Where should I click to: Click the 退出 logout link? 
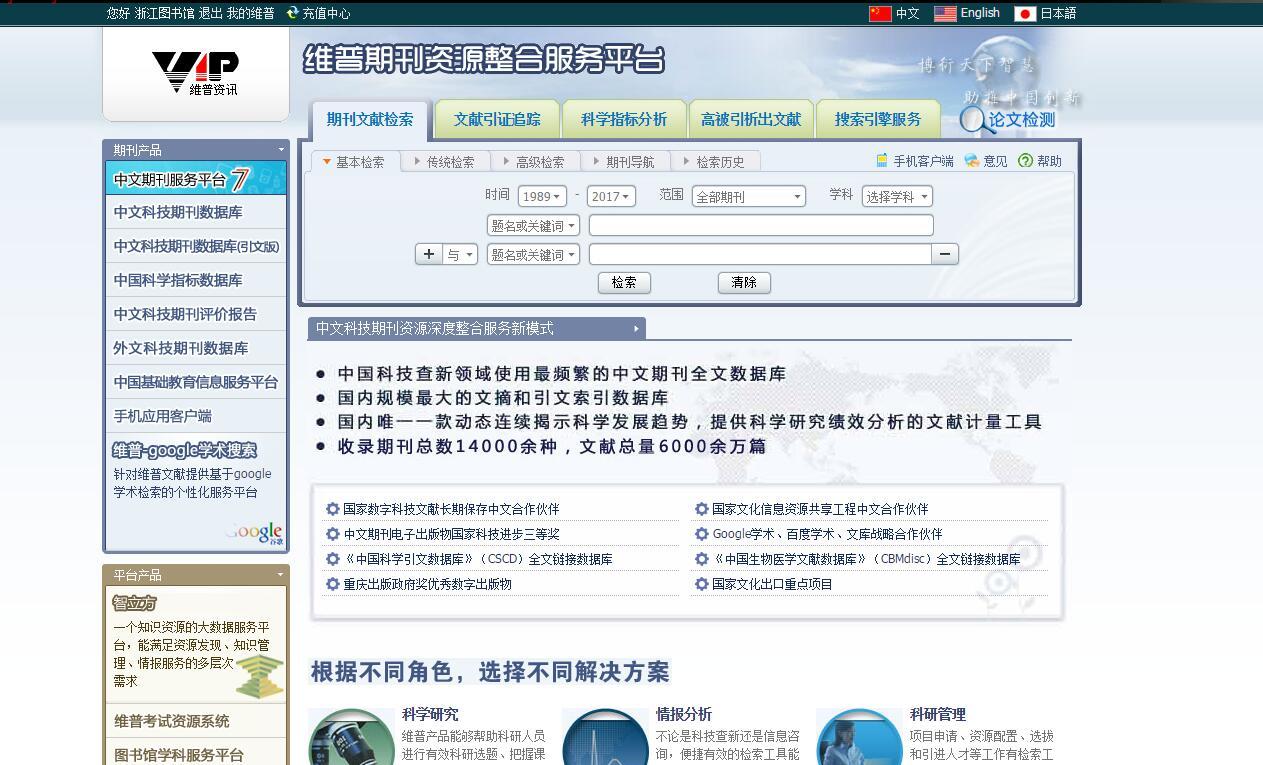[210, 14]
